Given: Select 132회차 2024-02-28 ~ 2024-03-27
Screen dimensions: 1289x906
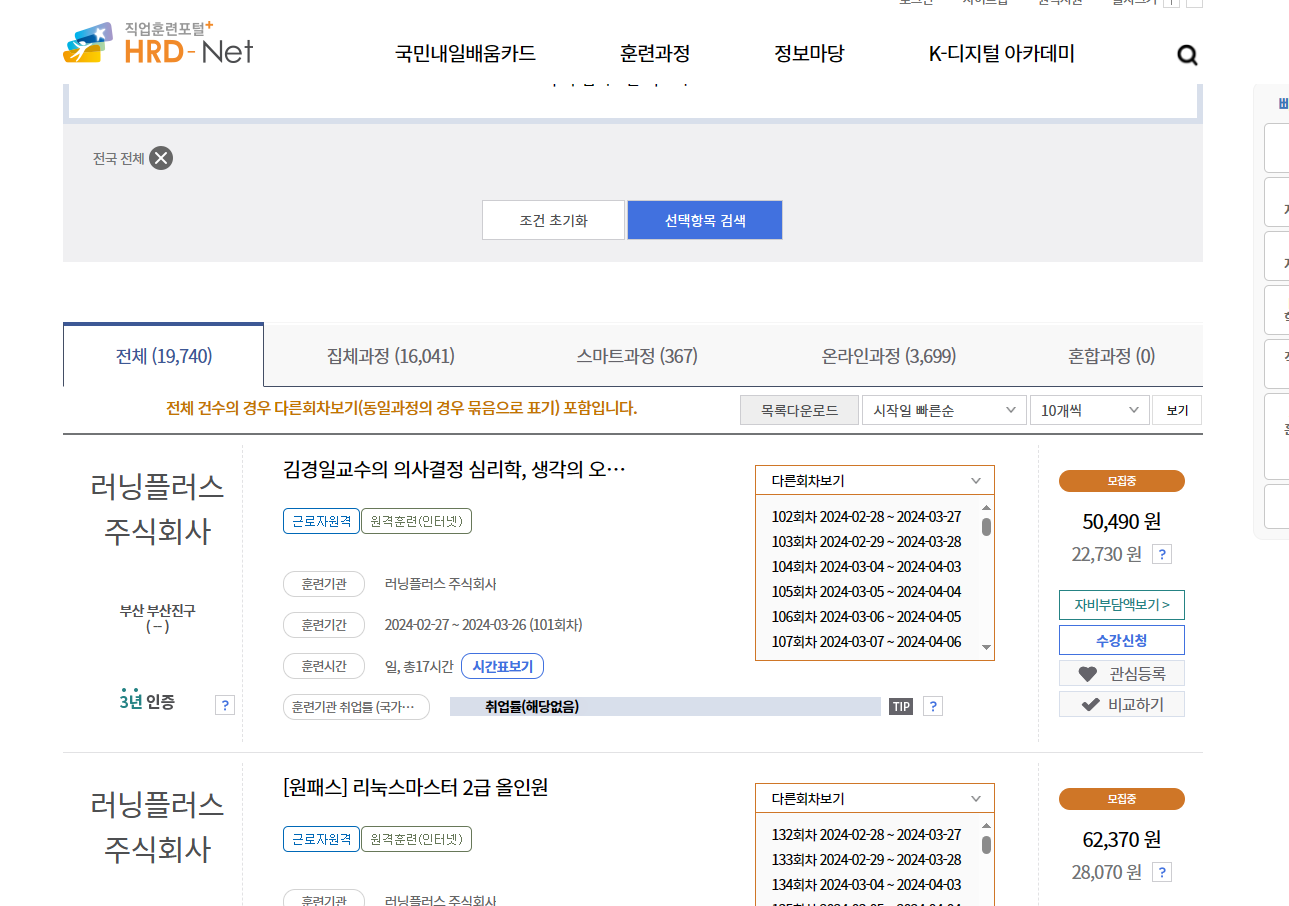Looking at the screenshot, I should (866, 835).
